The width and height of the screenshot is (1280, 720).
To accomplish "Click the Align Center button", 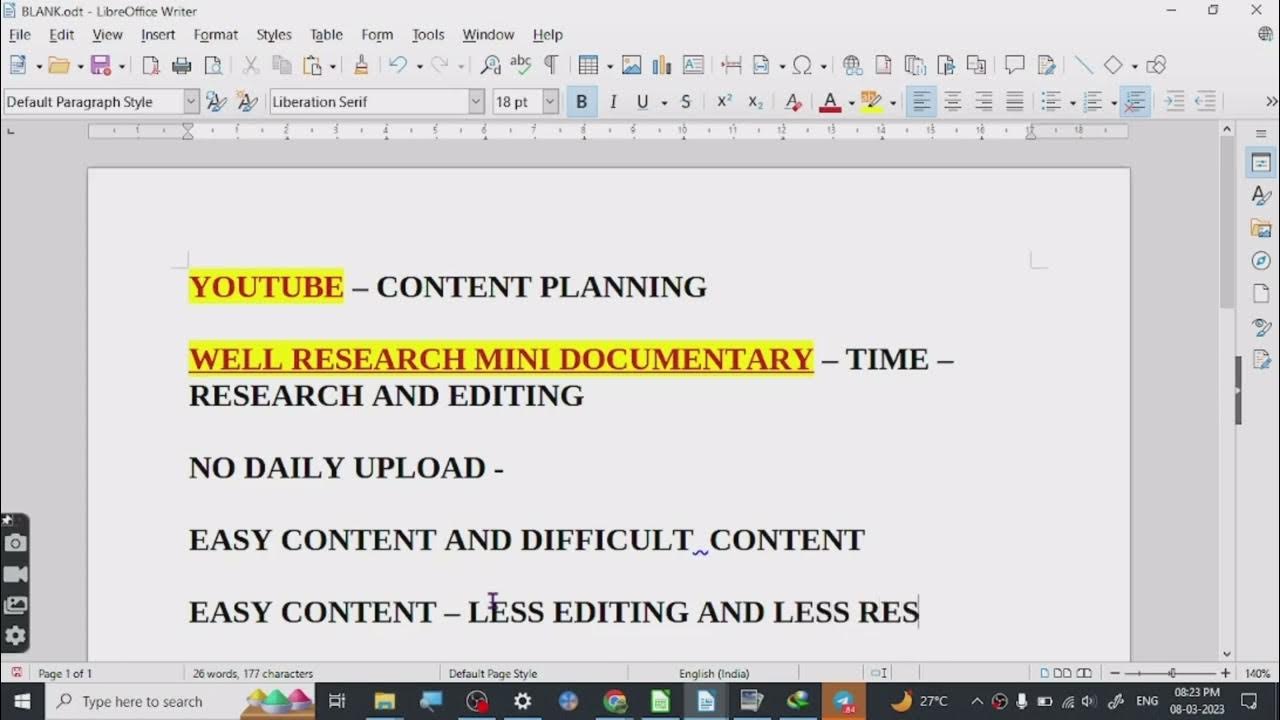I will (x=953, y=101).
